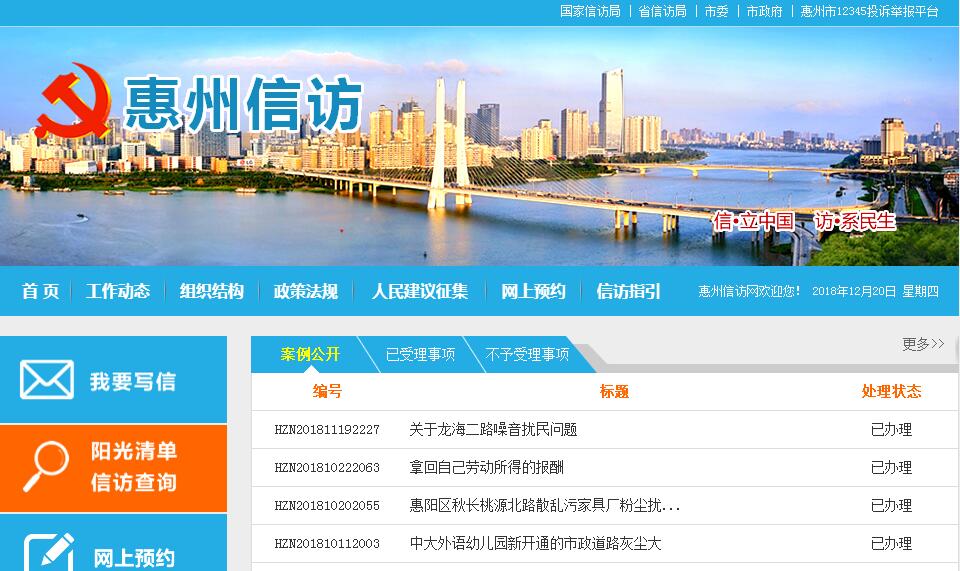
Task: Switch to the 不予受理事项 tab
Action: 527,355
